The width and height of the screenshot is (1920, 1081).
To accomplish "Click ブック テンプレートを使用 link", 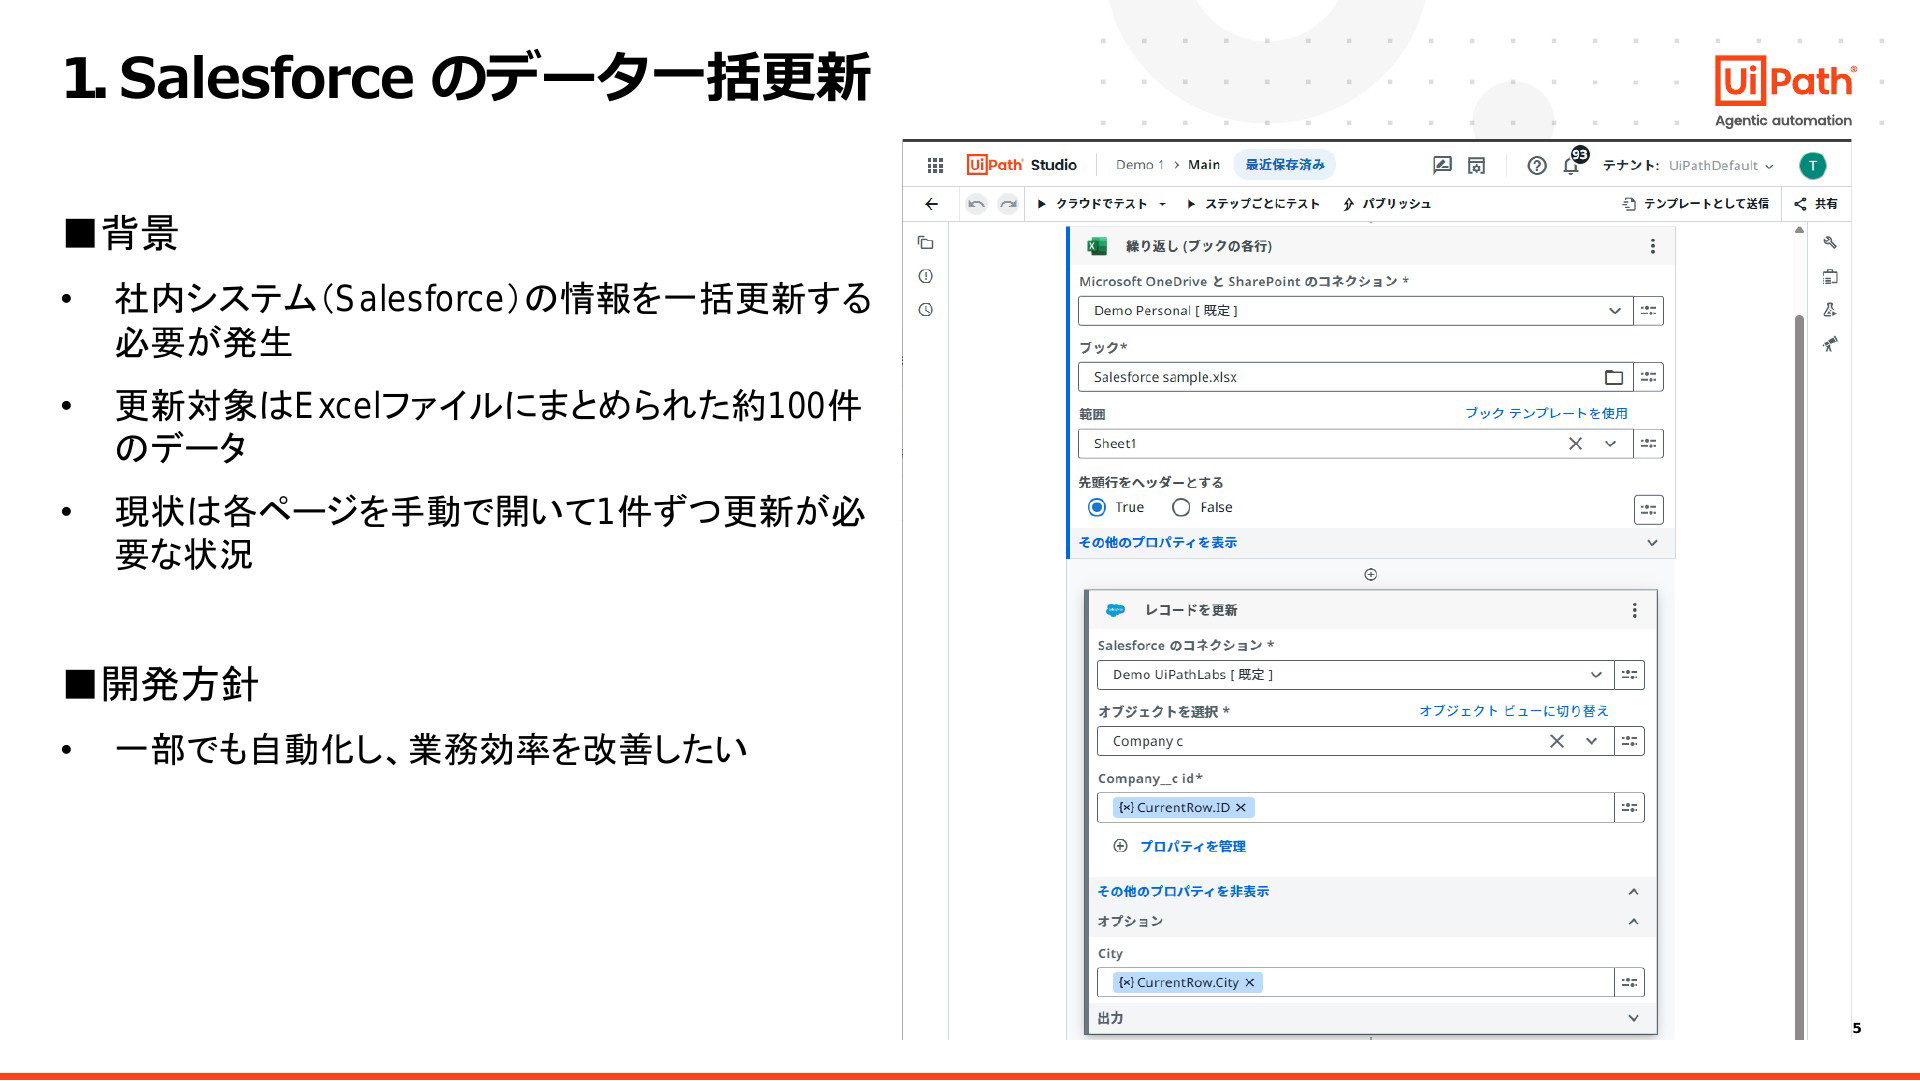I will pos(1546,413).
